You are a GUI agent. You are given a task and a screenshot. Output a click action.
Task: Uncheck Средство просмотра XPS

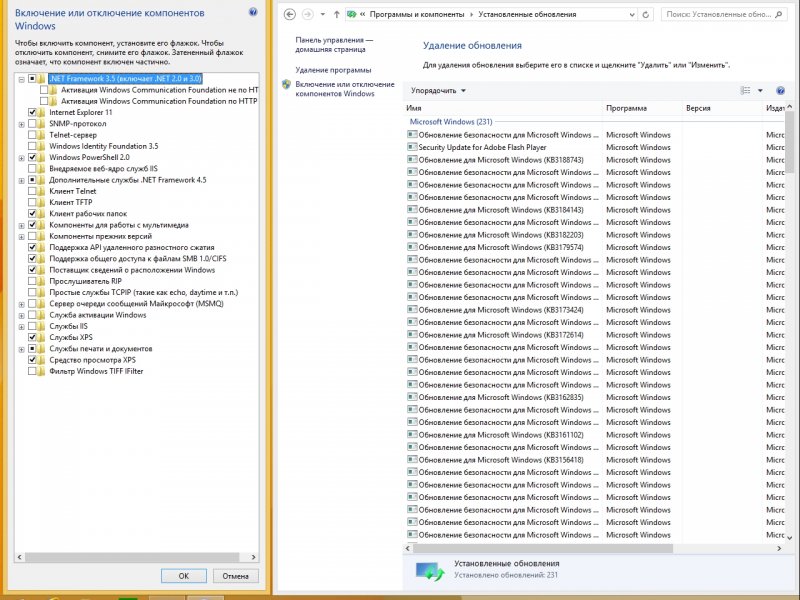pyautogui.click(x=32, y=360)
